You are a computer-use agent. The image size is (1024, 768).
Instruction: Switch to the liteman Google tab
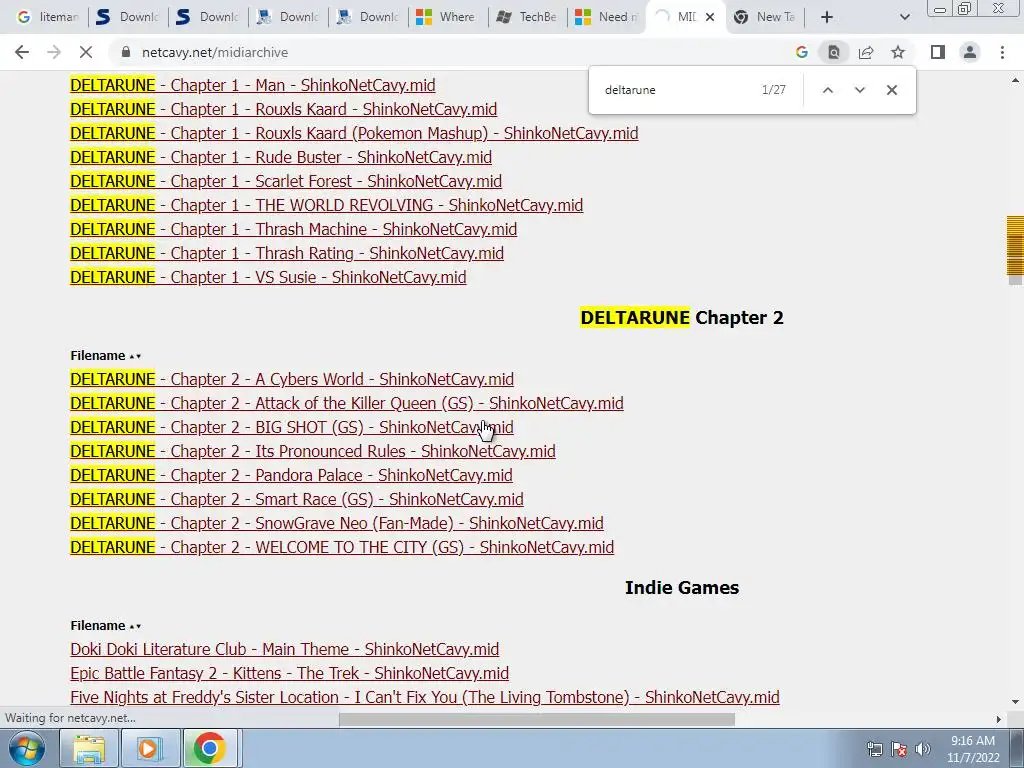pyautogui.click(x=48, y=17)
